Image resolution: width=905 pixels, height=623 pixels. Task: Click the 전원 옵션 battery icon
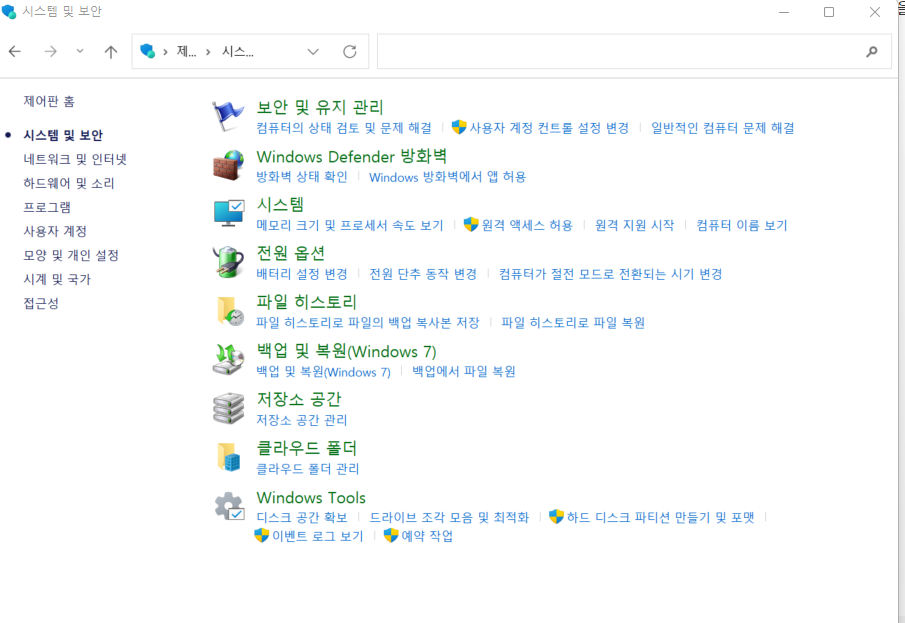228,262
